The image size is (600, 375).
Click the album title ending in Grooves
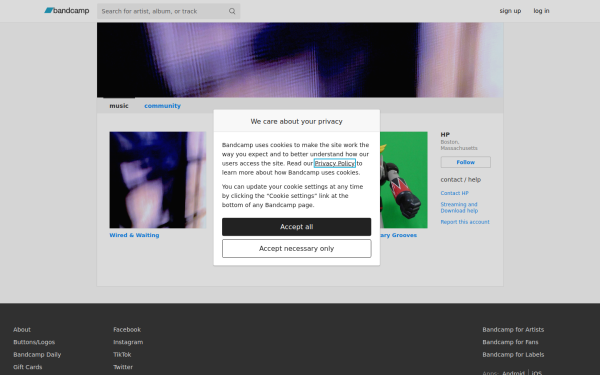click(398, 235)
